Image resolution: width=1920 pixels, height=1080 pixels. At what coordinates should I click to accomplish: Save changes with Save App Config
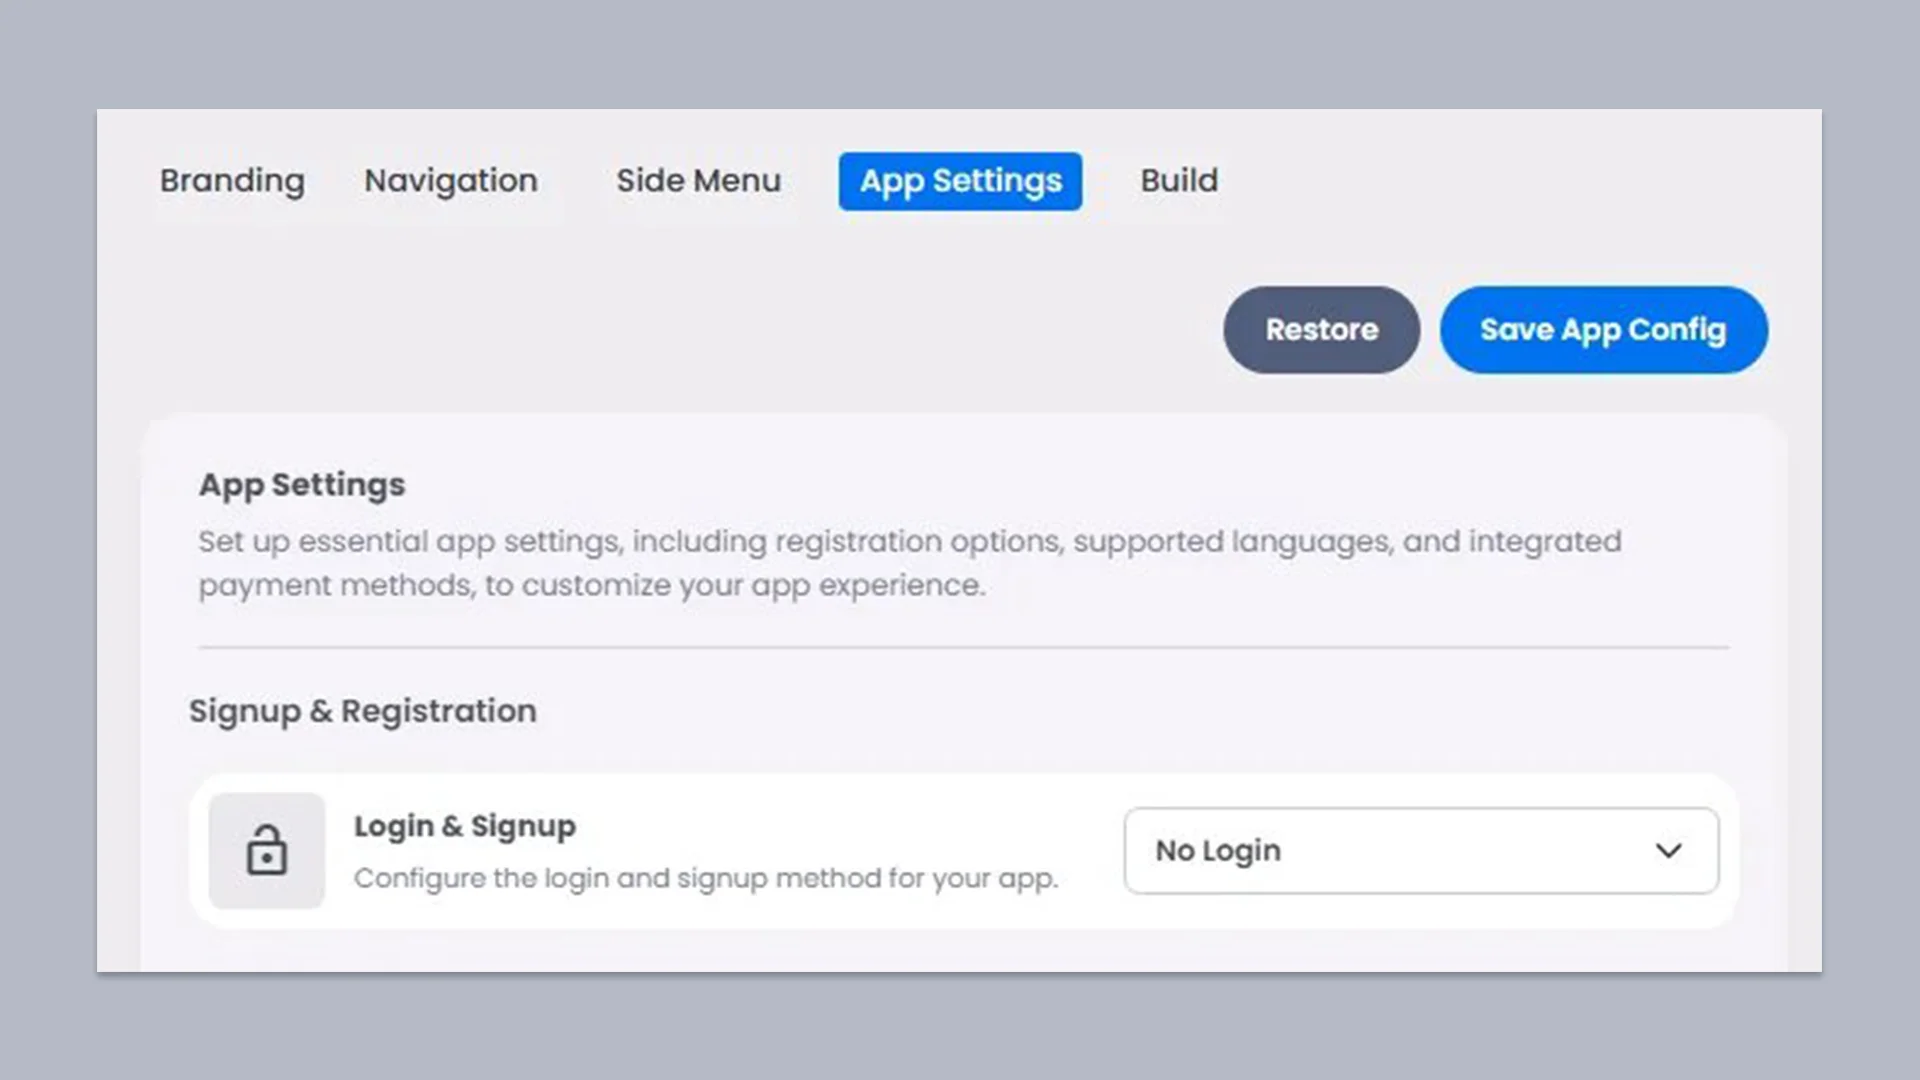point(1603,330)
